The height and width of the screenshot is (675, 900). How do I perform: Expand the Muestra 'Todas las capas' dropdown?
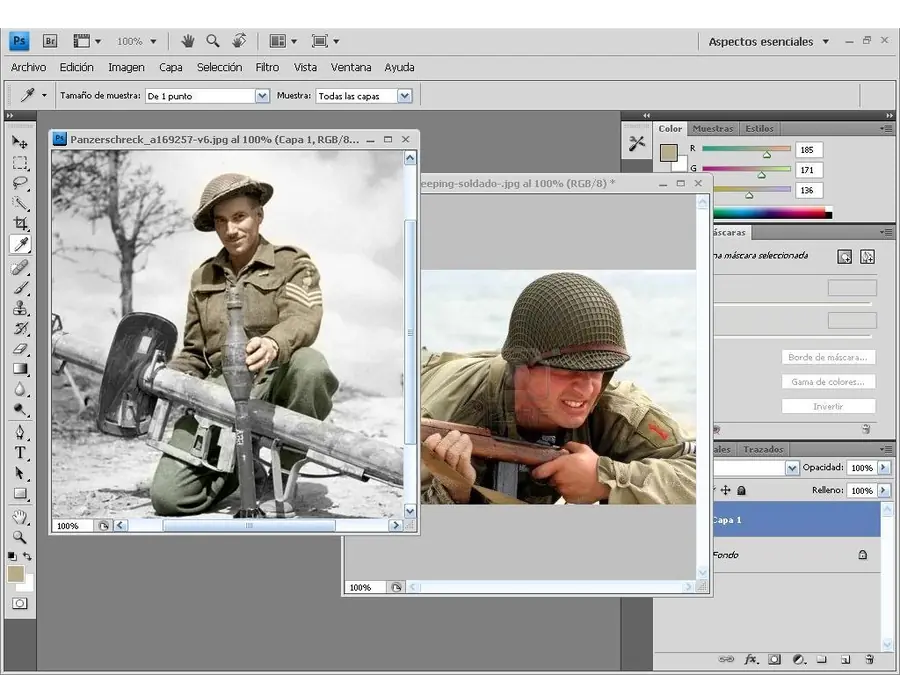(404, 96)
